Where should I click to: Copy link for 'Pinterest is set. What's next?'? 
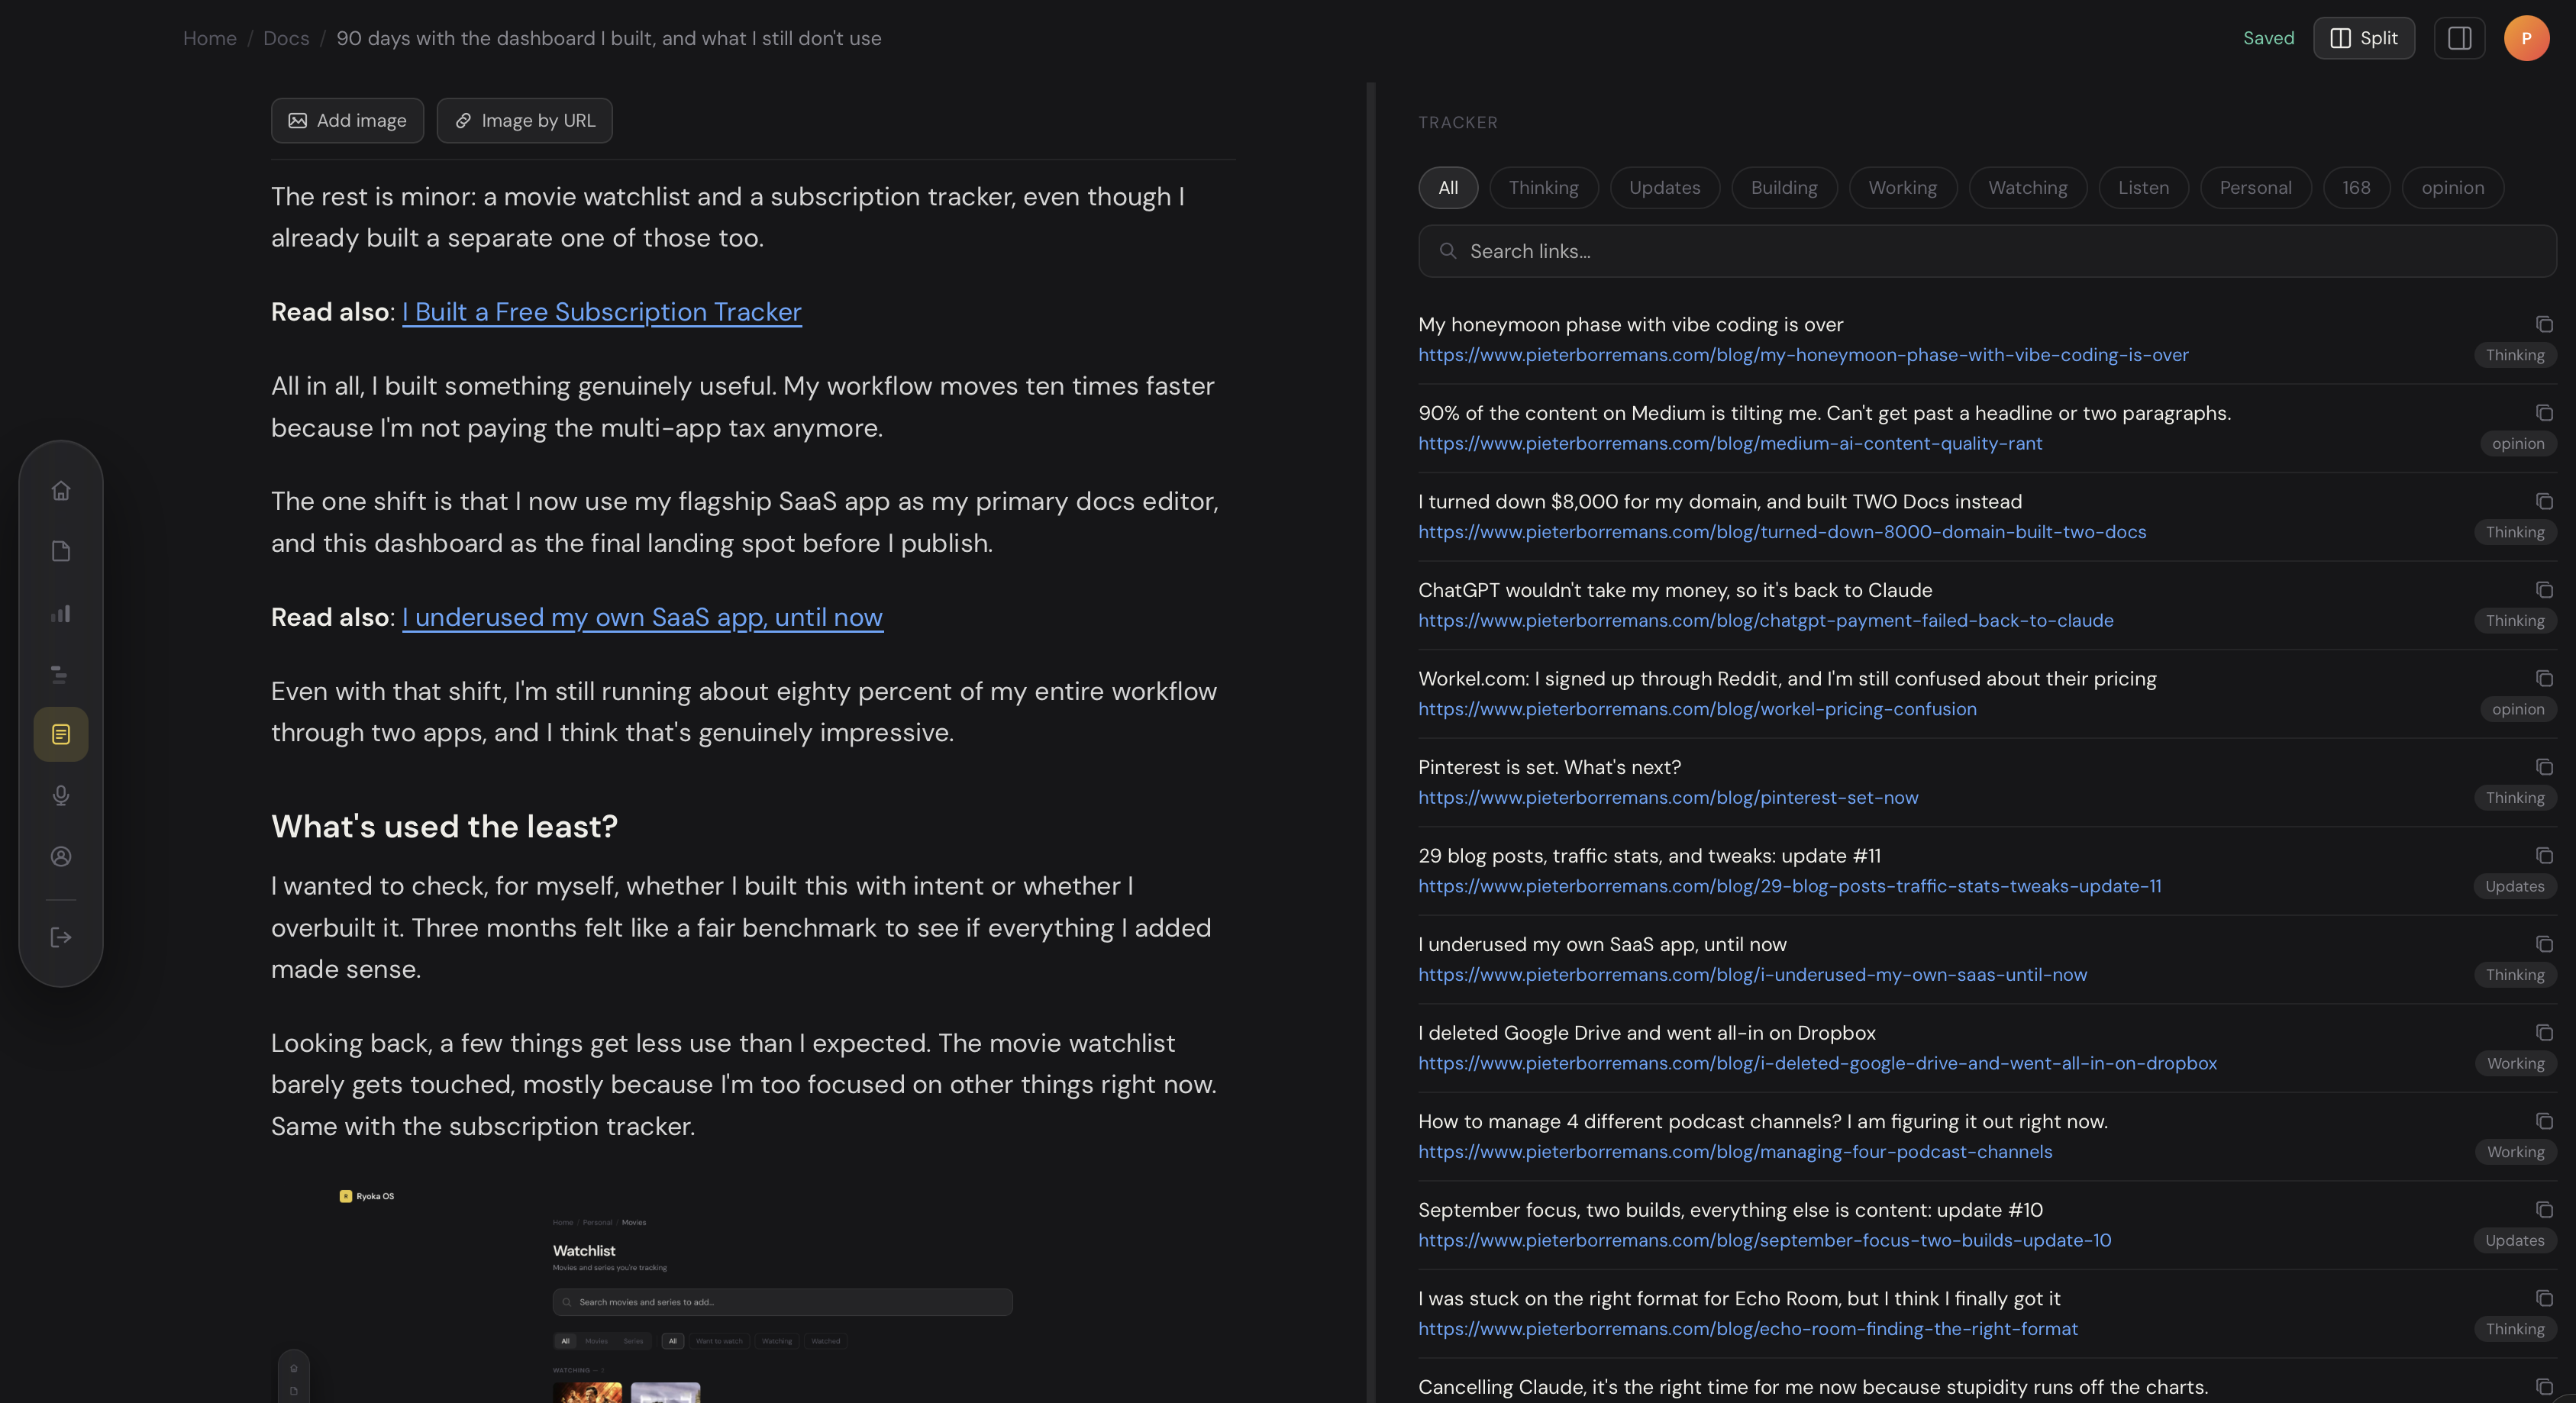(2544, 767)
